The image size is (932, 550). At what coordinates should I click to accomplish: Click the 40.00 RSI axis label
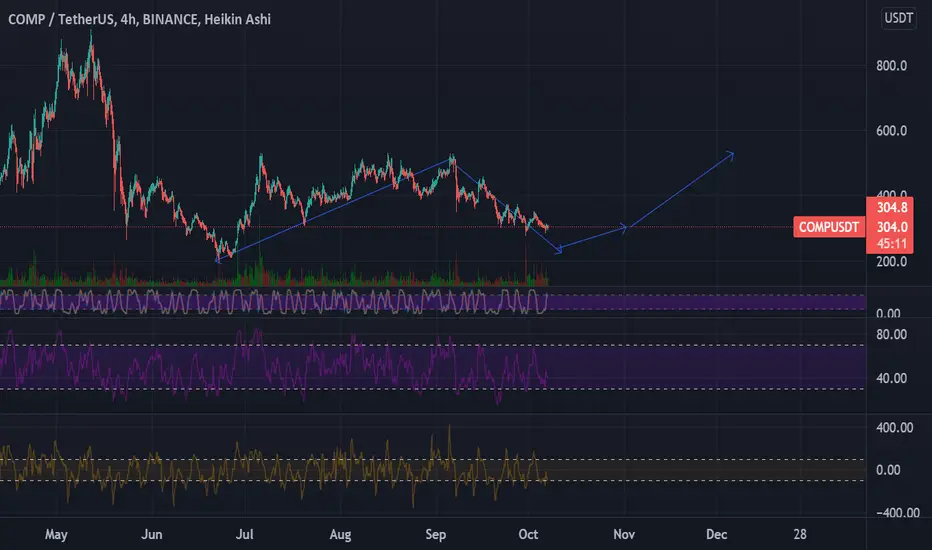891,378
